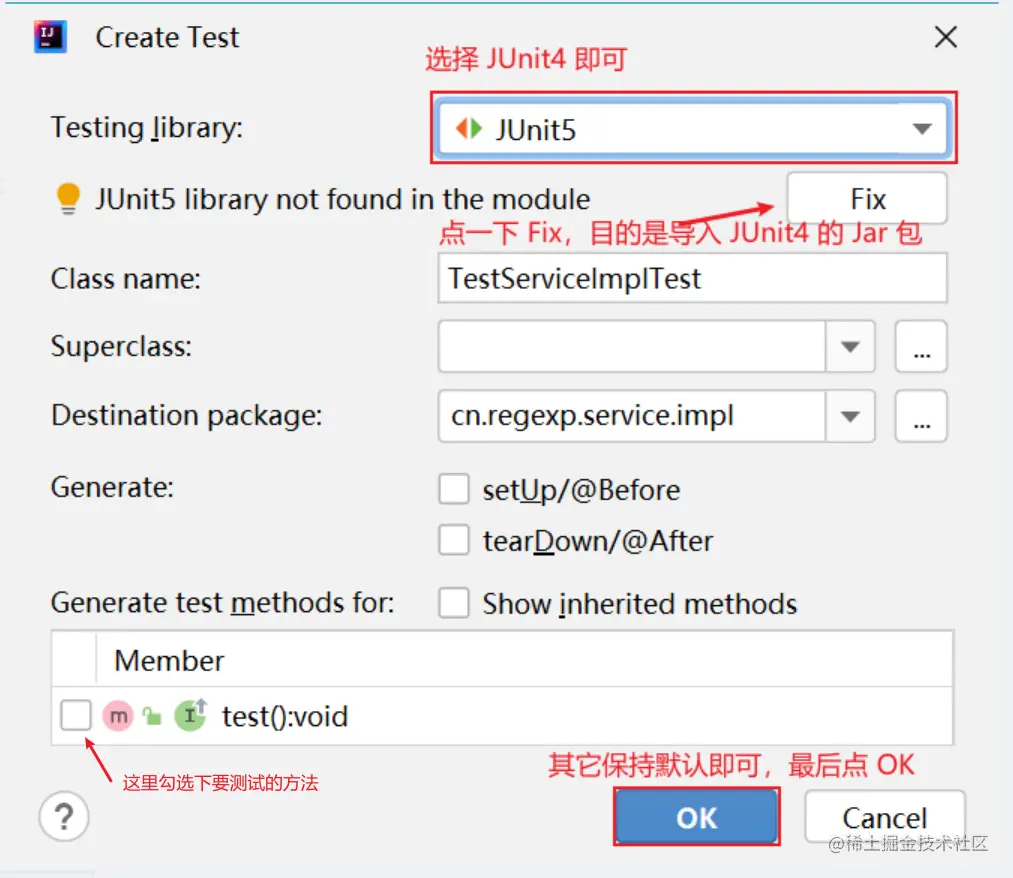Viewport: 1013px width, 878px height.
Task: Click the yellow lightbulb warning icon
Action: [x=68, y=198]
